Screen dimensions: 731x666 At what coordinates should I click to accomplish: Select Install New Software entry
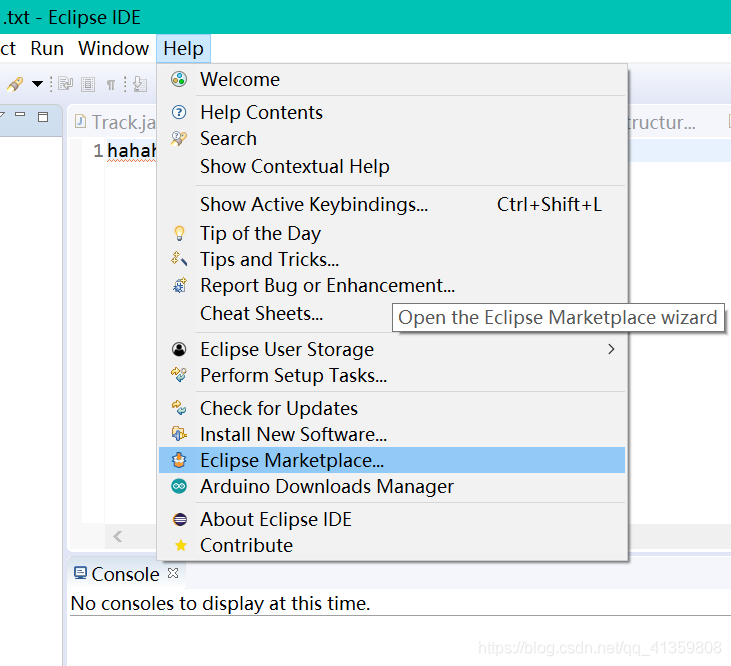392,434
